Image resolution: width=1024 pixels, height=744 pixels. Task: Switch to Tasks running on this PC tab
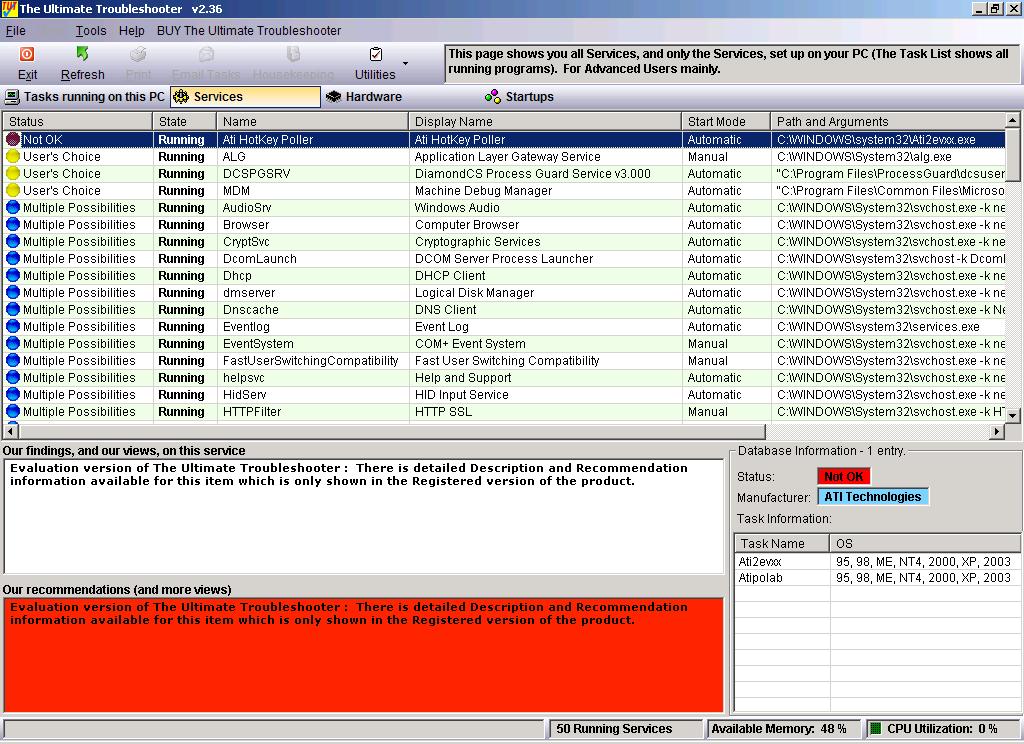[x=85, y=97]
